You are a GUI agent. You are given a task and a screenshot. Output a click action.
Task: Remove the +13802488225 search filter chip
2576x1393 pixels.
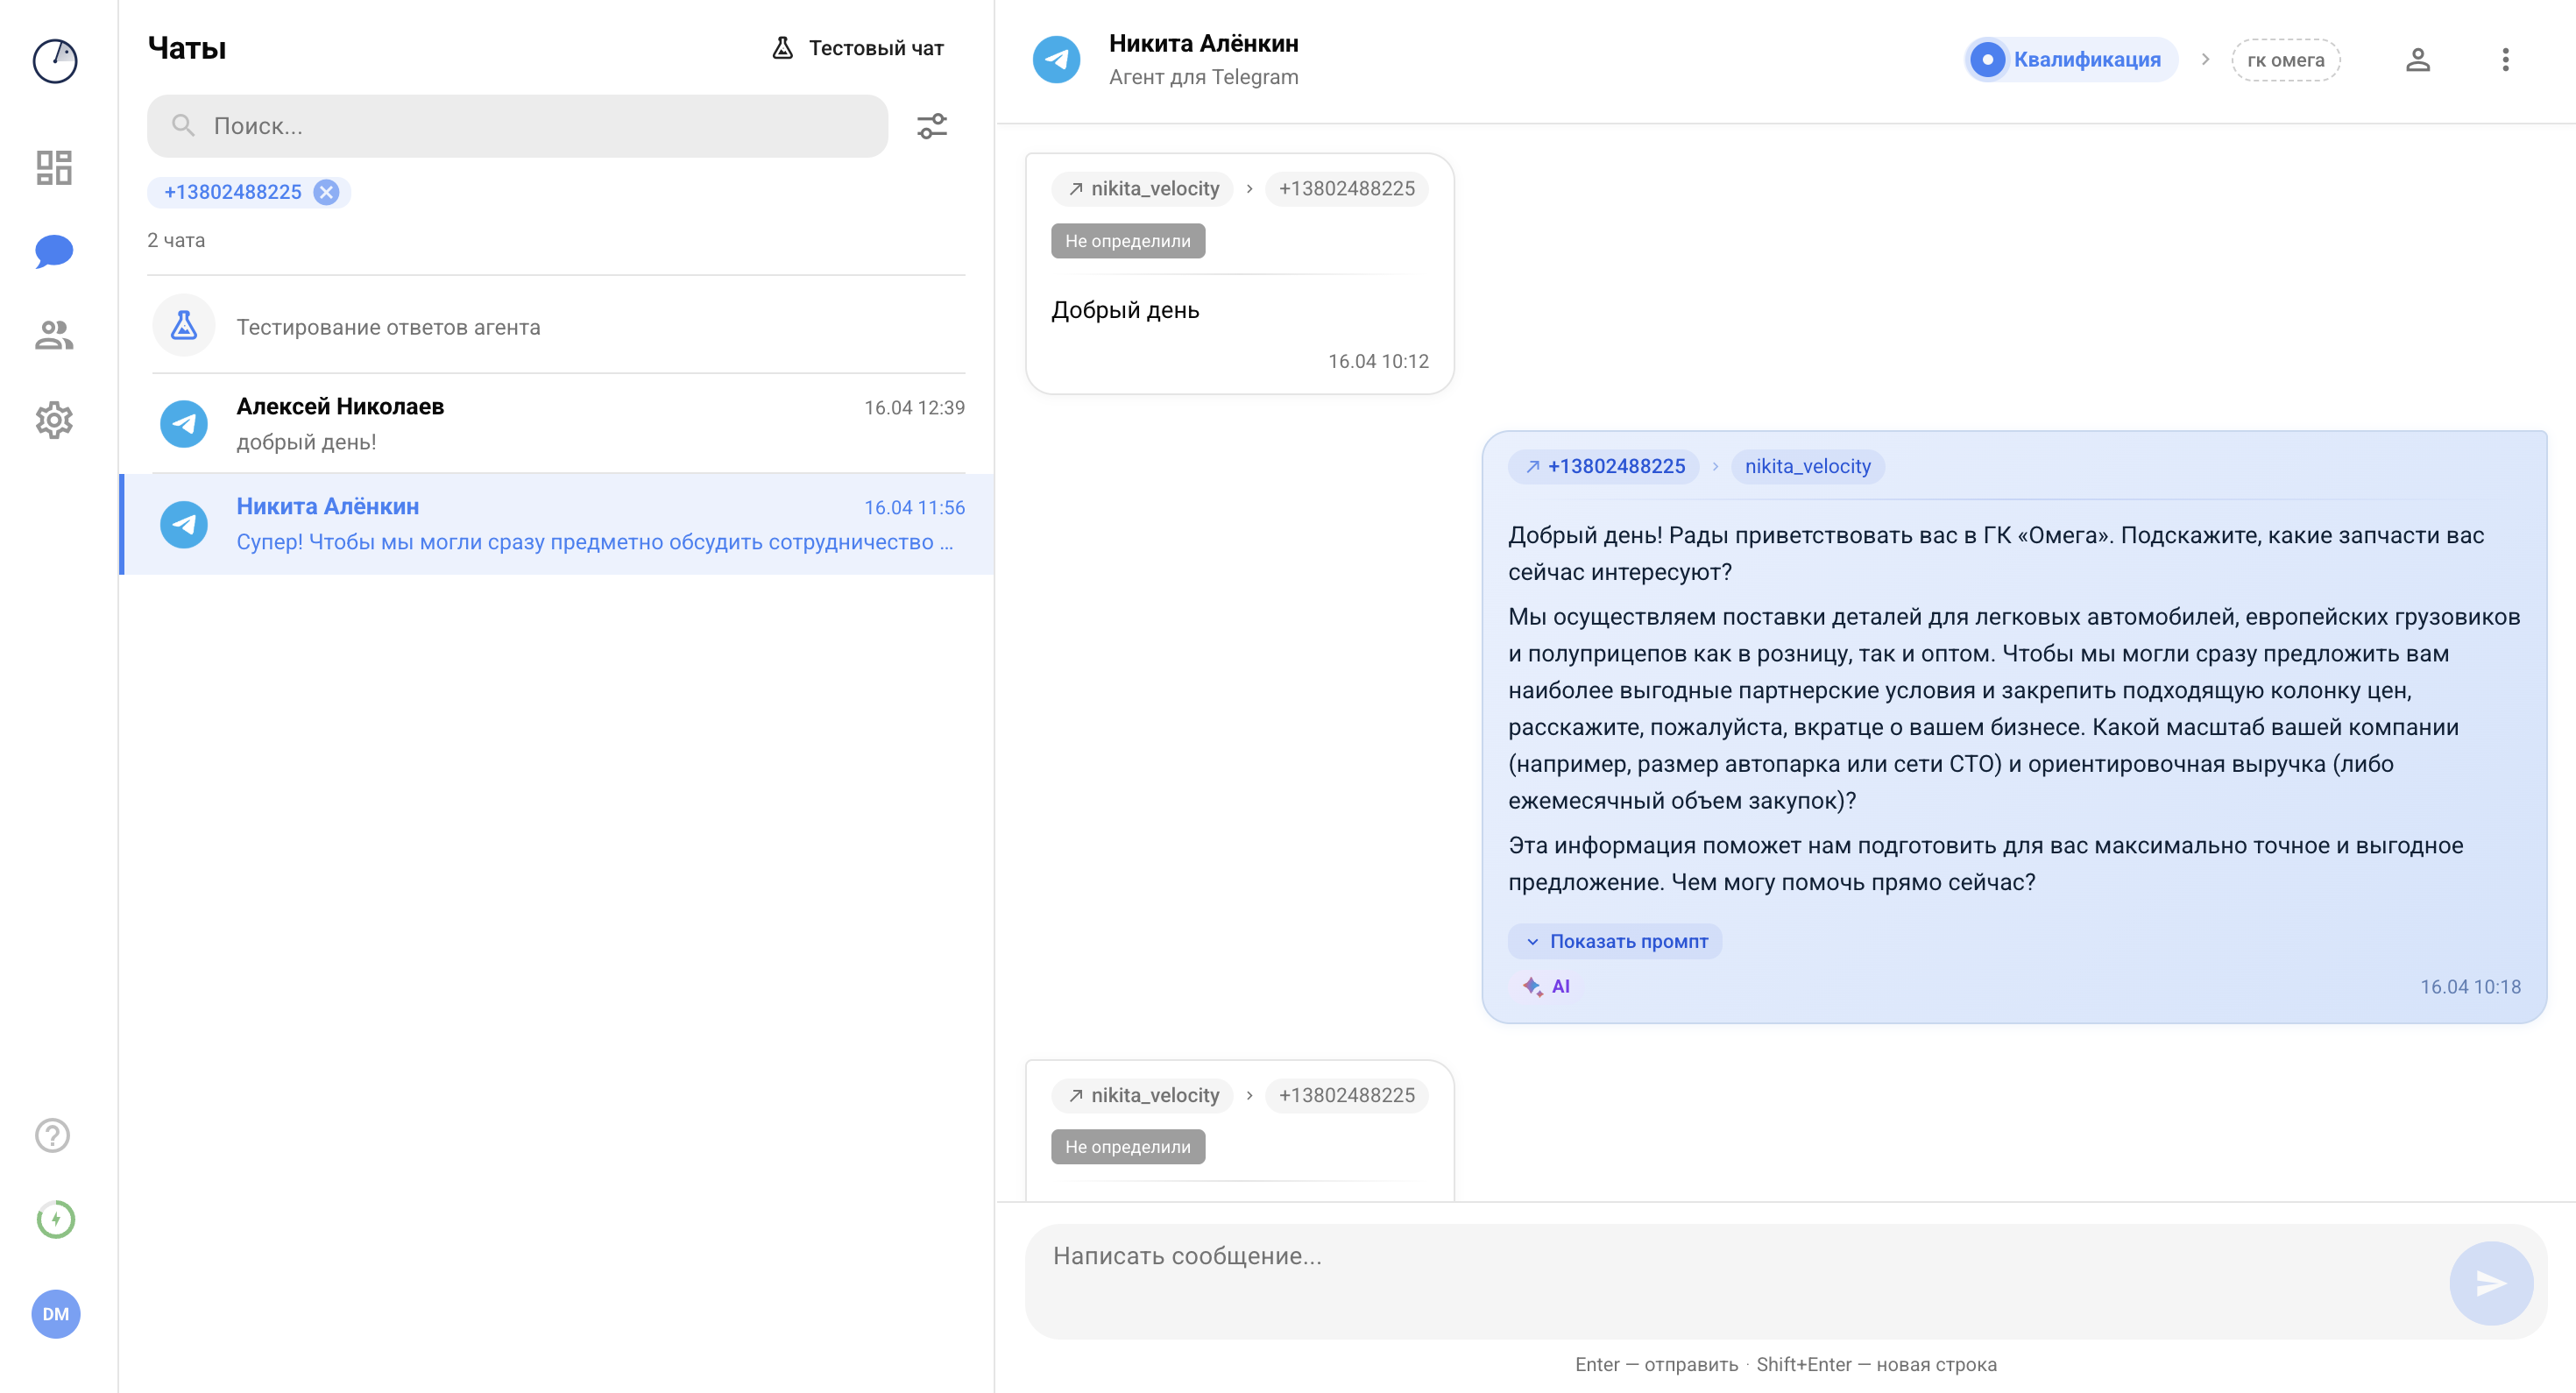[x=325, y=192]
